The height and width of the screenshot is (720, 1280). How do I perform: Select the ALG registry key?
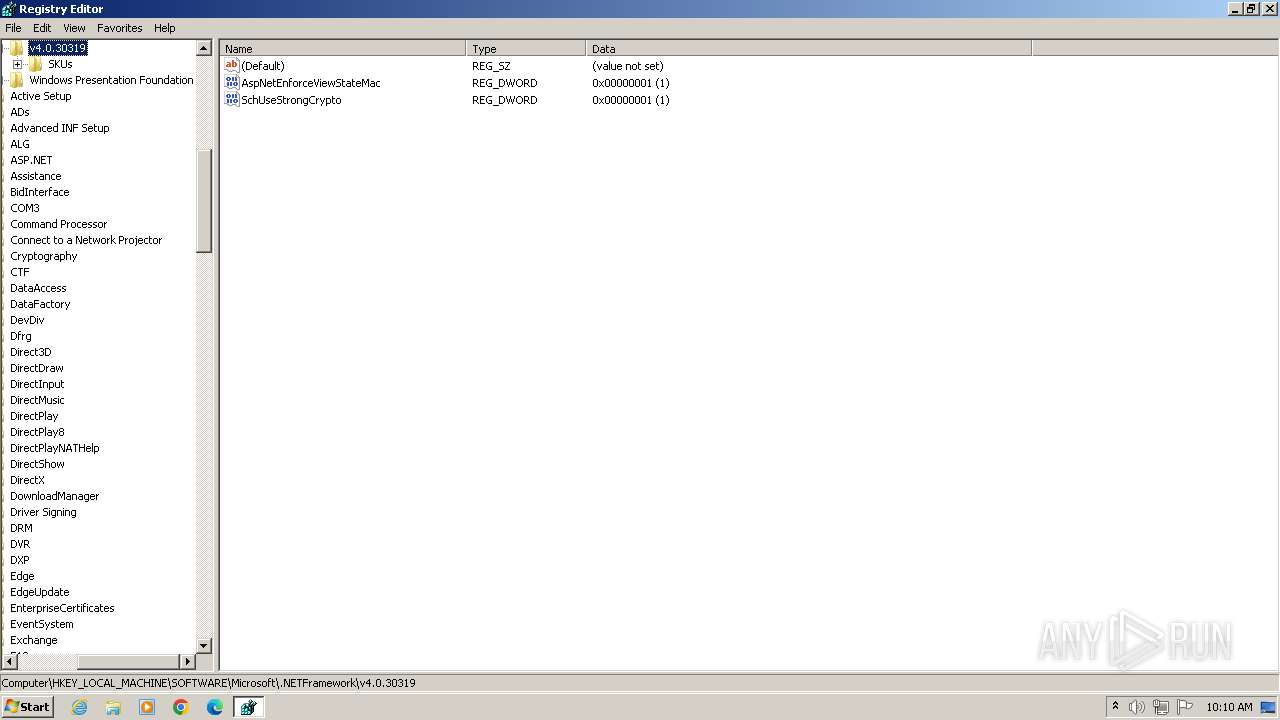(x=20, y=144)
